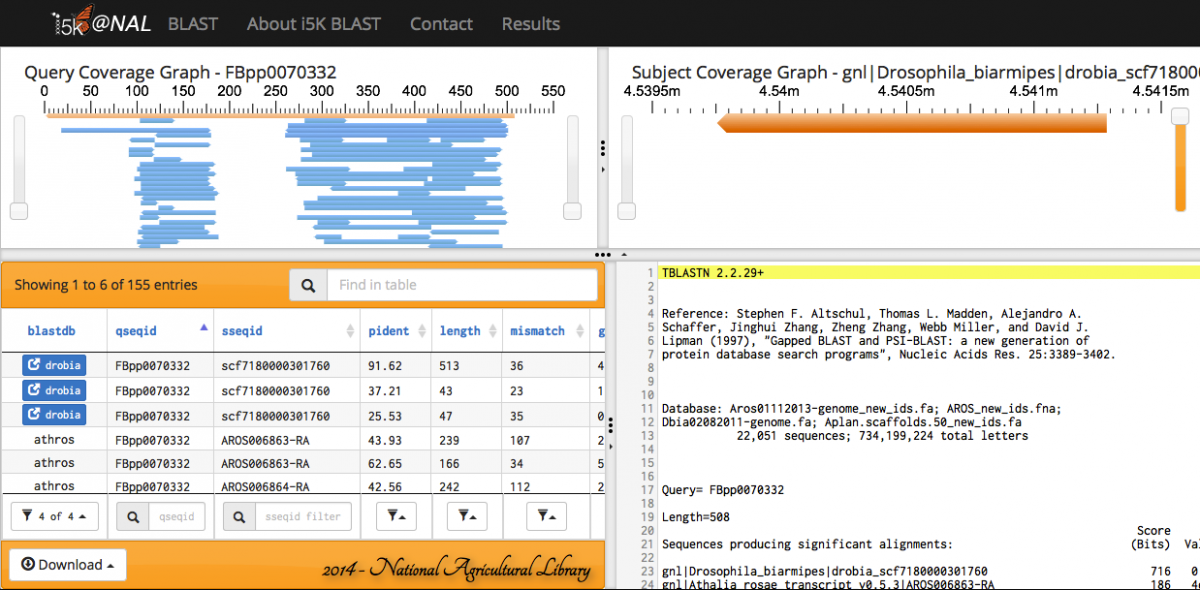This screenshot has width=1200, height=590.
Task: Expand the blastdb '4 of 4' filter dropdown
Action: click(x=54, y=516)
